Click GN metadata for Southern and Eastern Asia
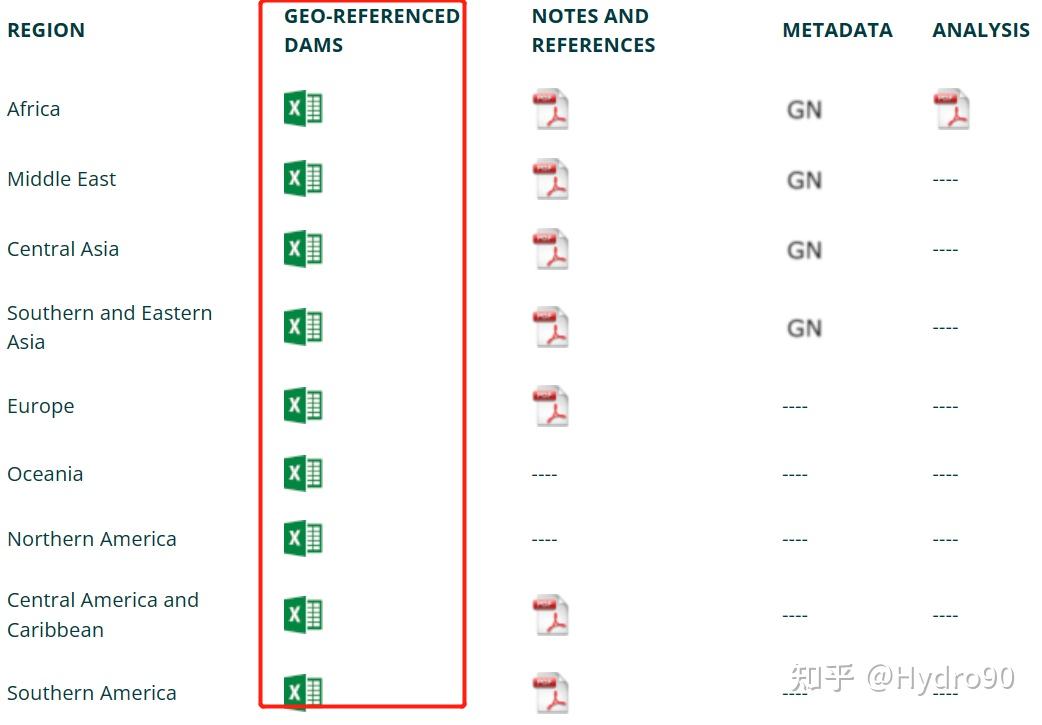 click(805, 327)
